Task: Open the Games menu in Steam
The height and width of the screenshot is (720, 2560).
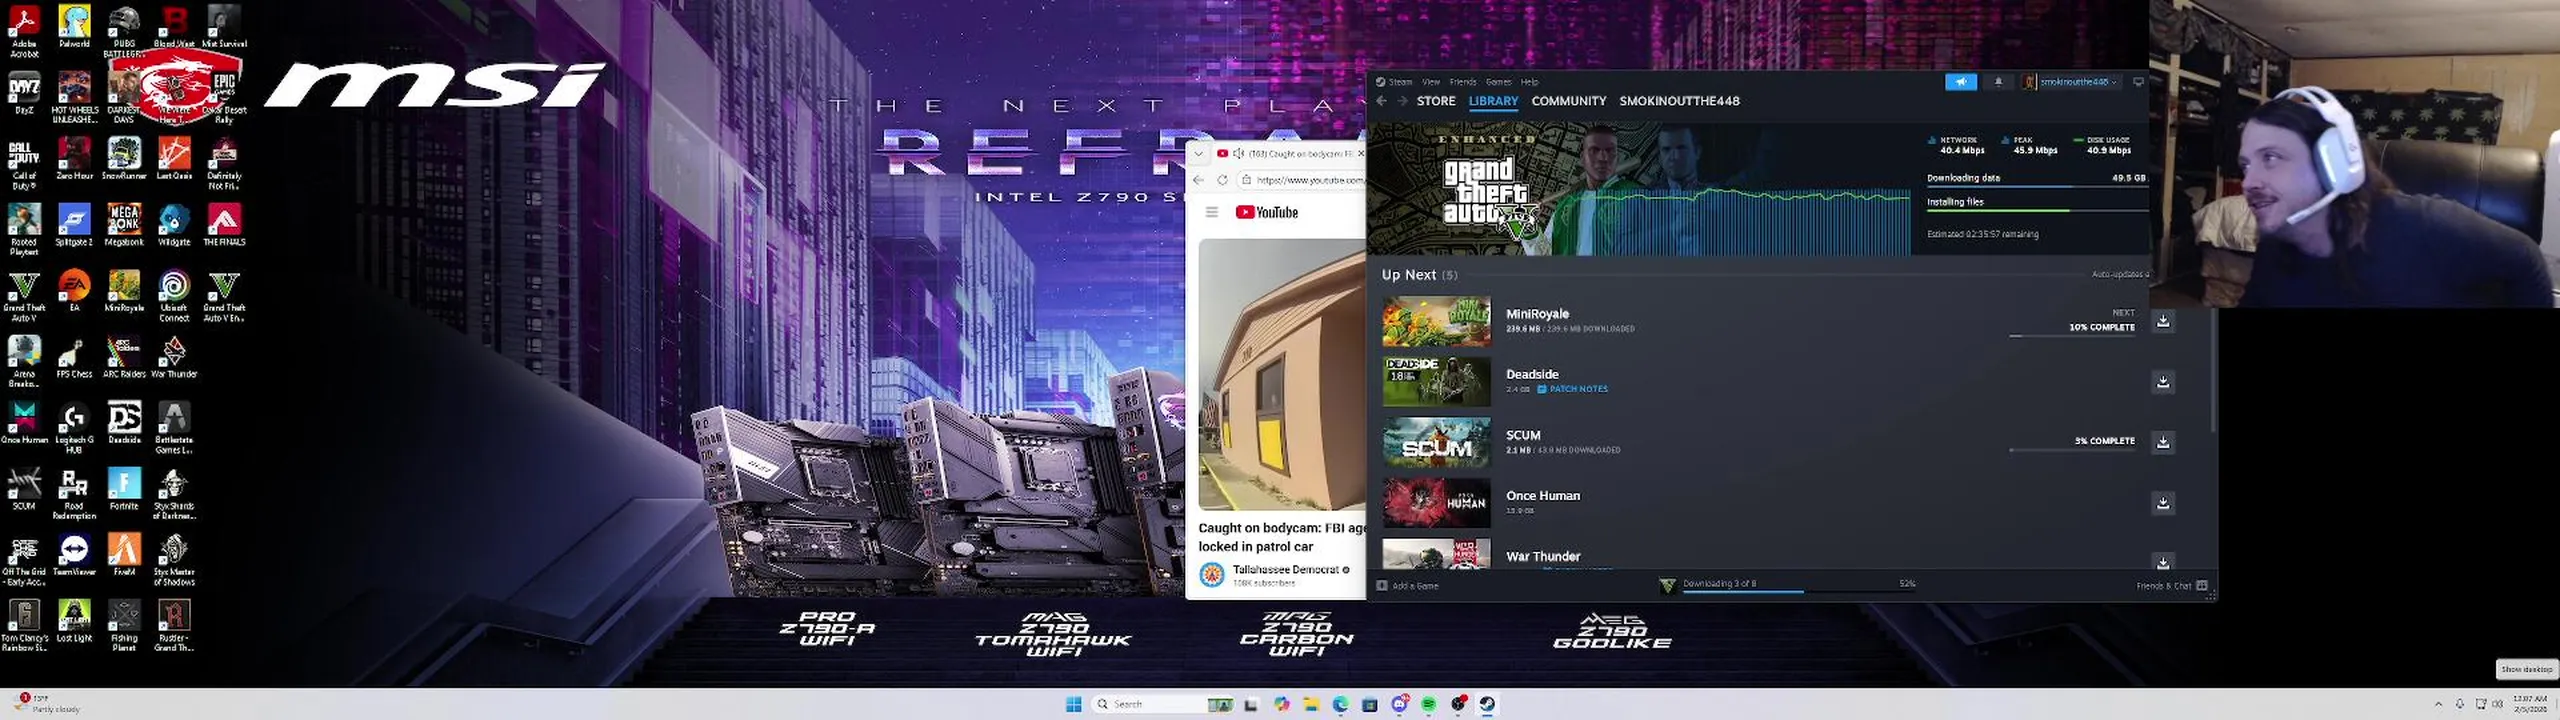Action: [x=1498, y=82]
